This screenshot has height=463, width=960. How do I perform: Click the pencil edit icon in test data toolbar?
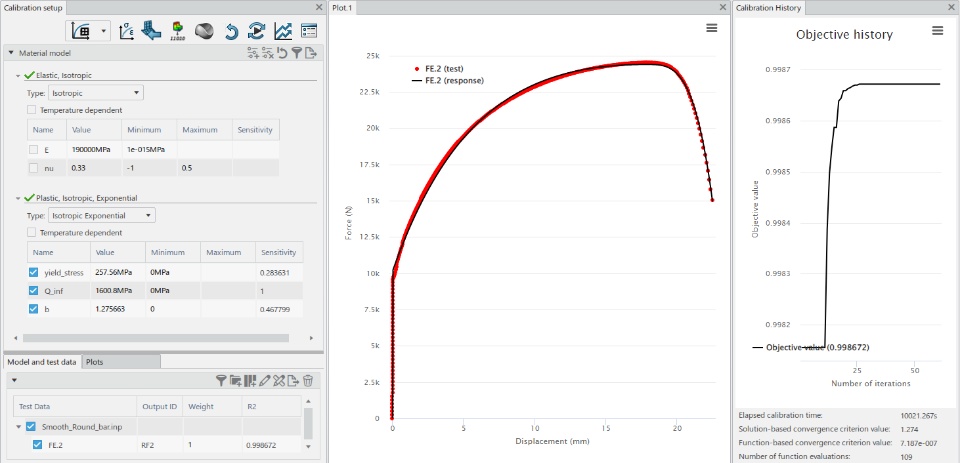(x=264, y=381)
